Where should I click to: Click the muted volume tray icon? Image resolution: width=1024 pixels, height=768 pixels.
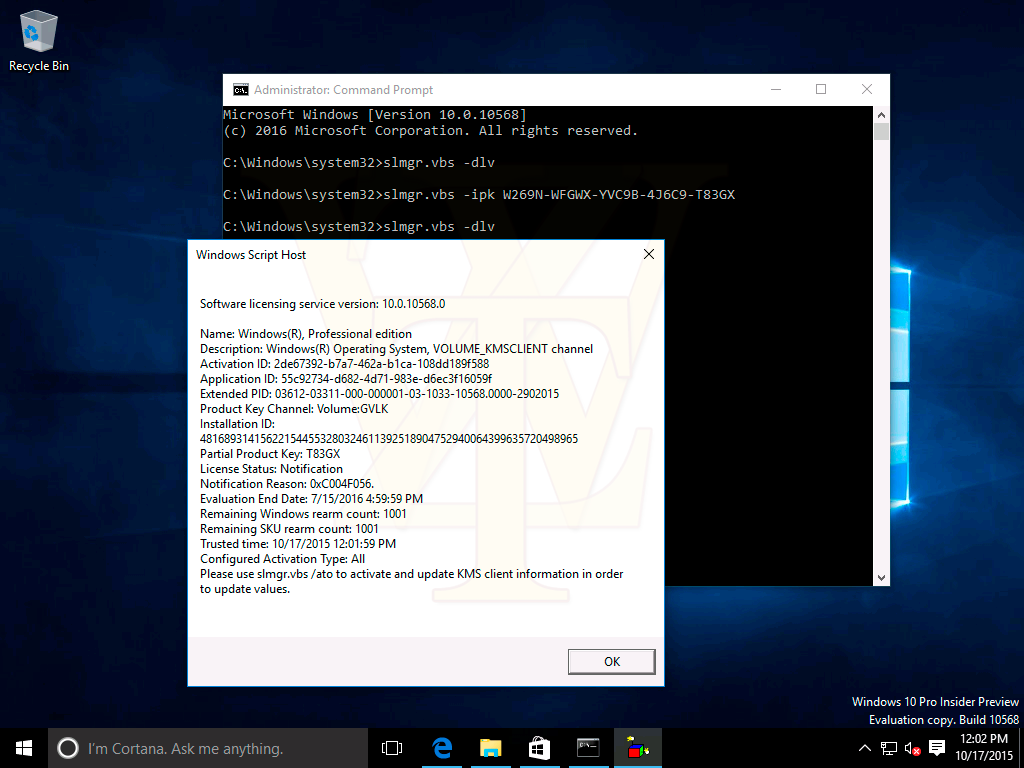point(912,748)
